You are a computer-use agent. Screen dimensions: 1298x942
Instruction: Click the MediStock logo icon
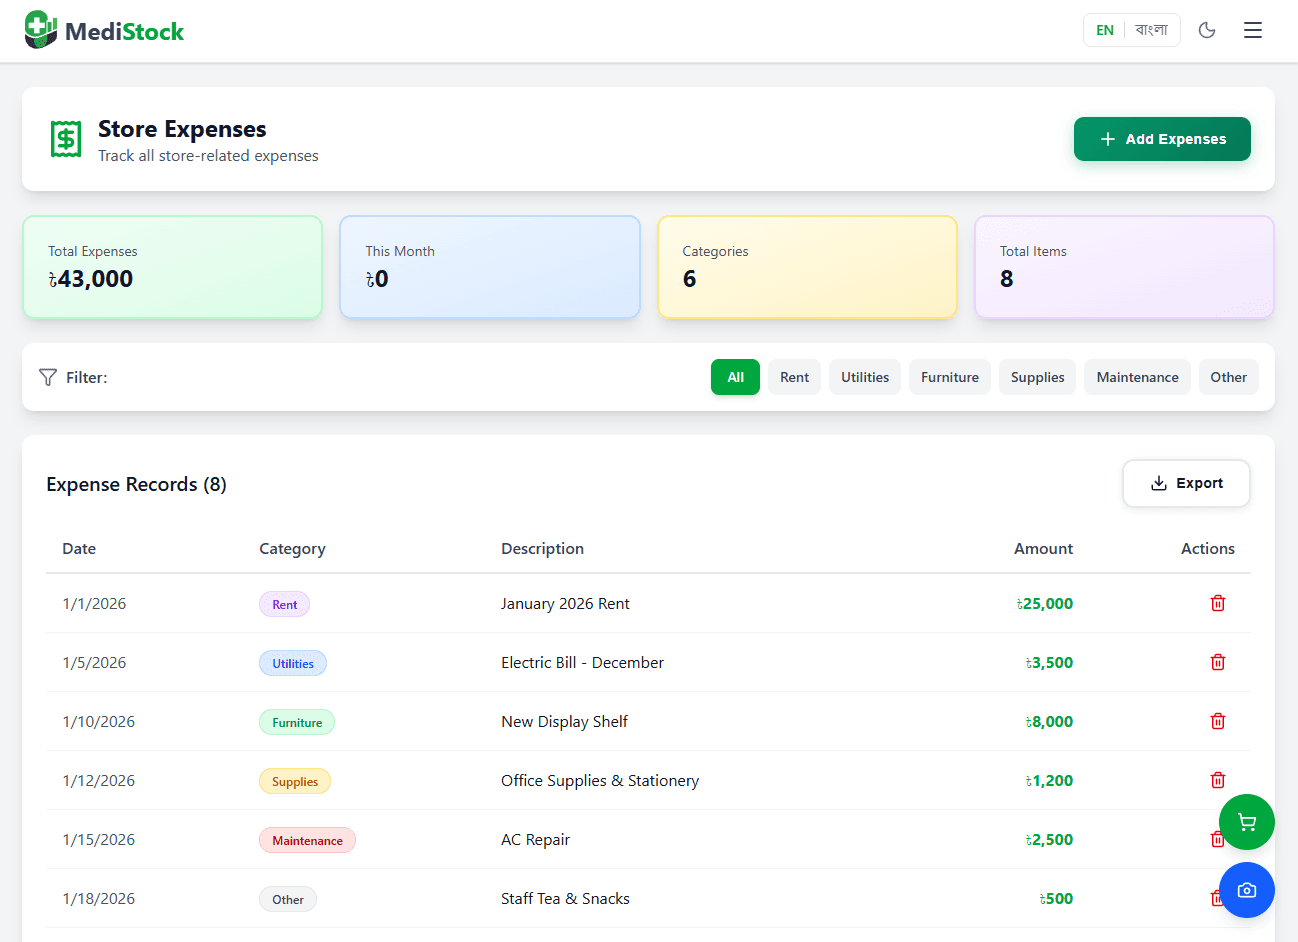point(41,30)
